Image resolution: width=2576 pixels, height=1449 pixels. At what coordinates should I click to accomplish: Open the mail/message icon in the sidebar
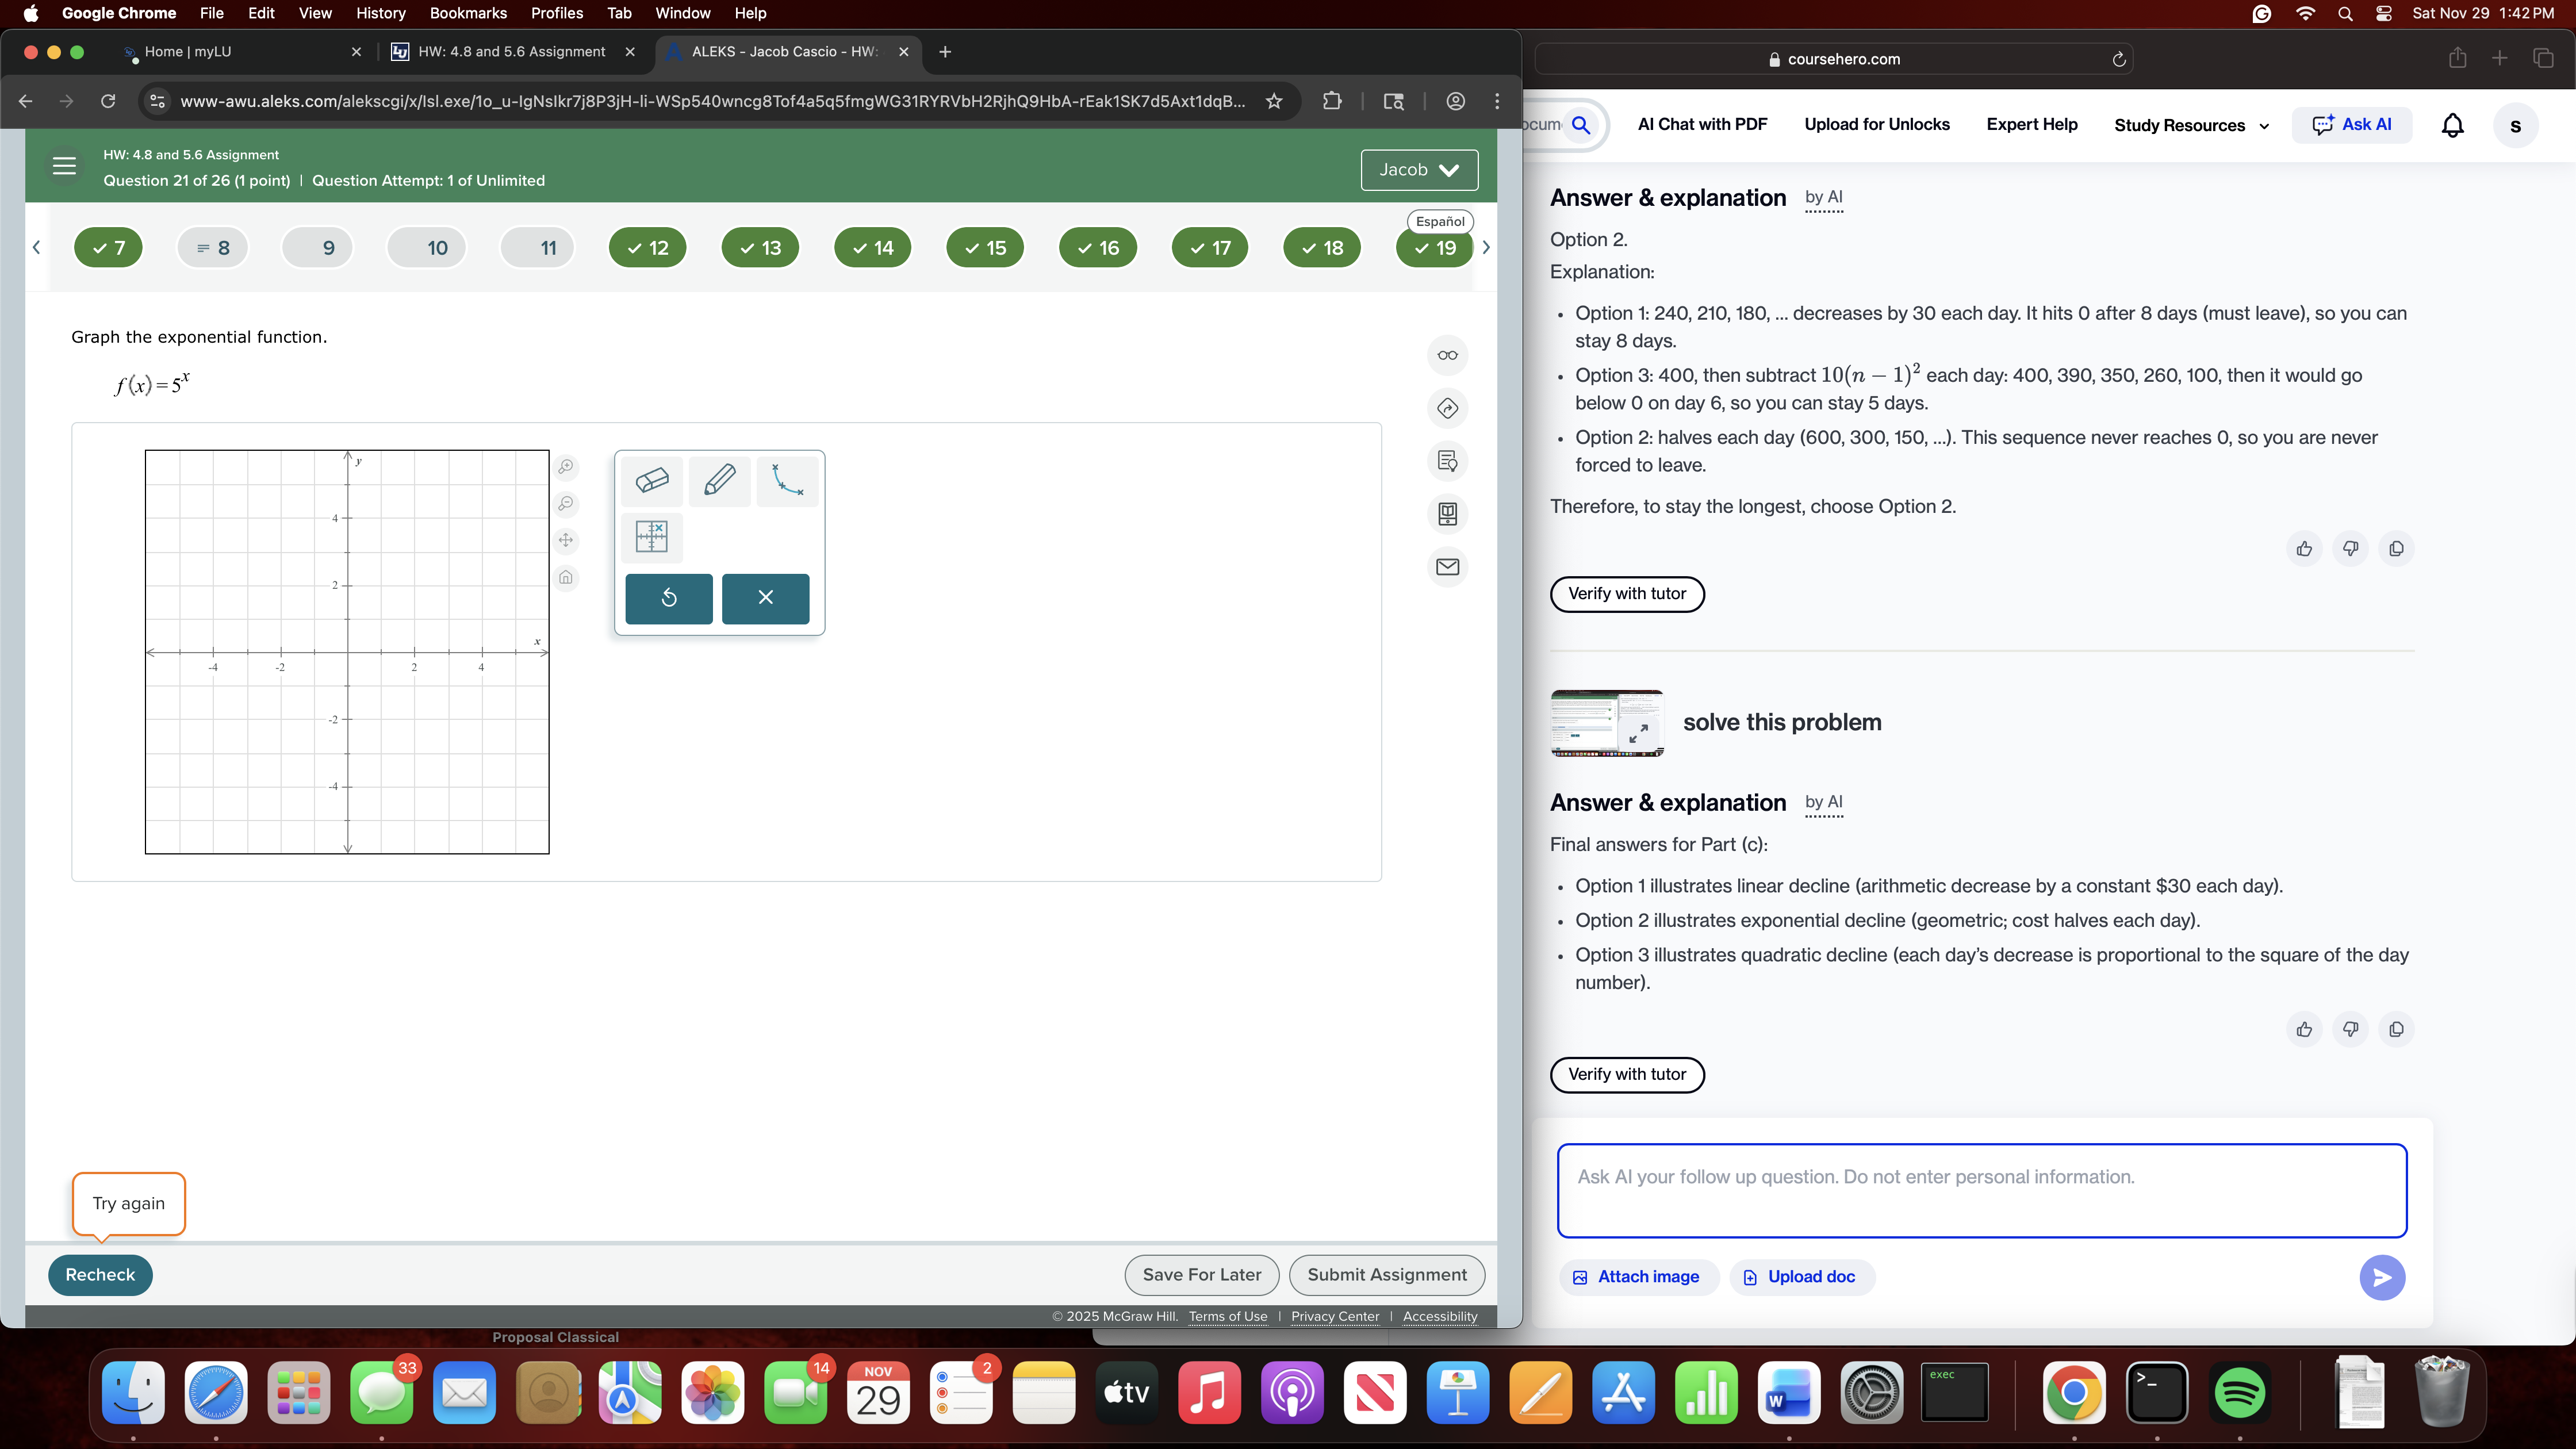coord(1447,567)
